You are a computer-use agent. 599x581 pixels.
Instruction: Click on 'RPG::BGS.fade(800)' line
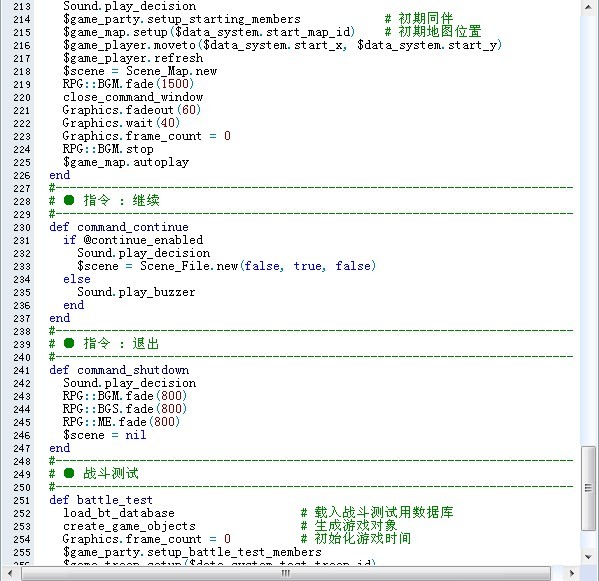click(x=125, y=409)
